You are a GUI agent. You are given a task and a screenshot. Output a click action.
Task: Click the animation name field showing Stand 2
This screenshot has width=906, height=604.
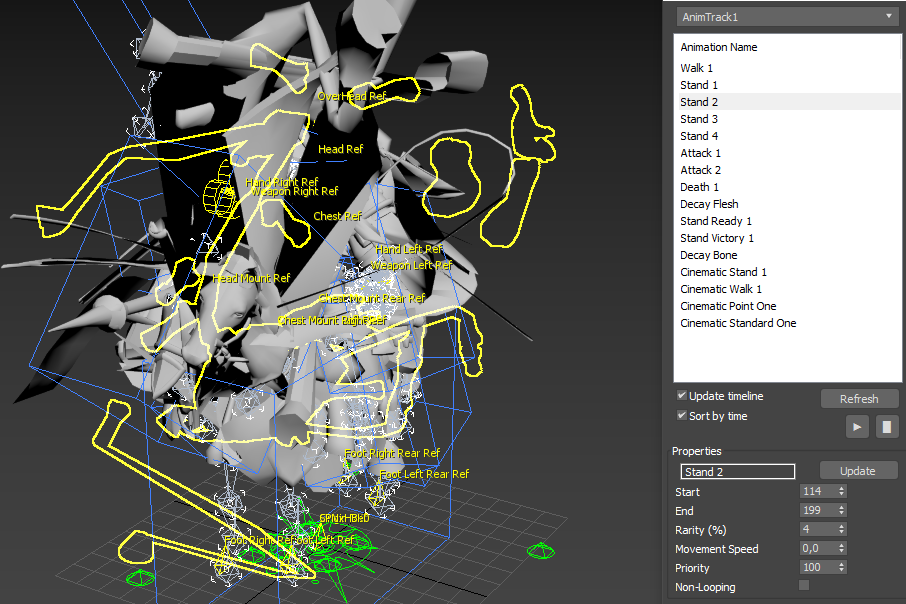coord(737,472)
